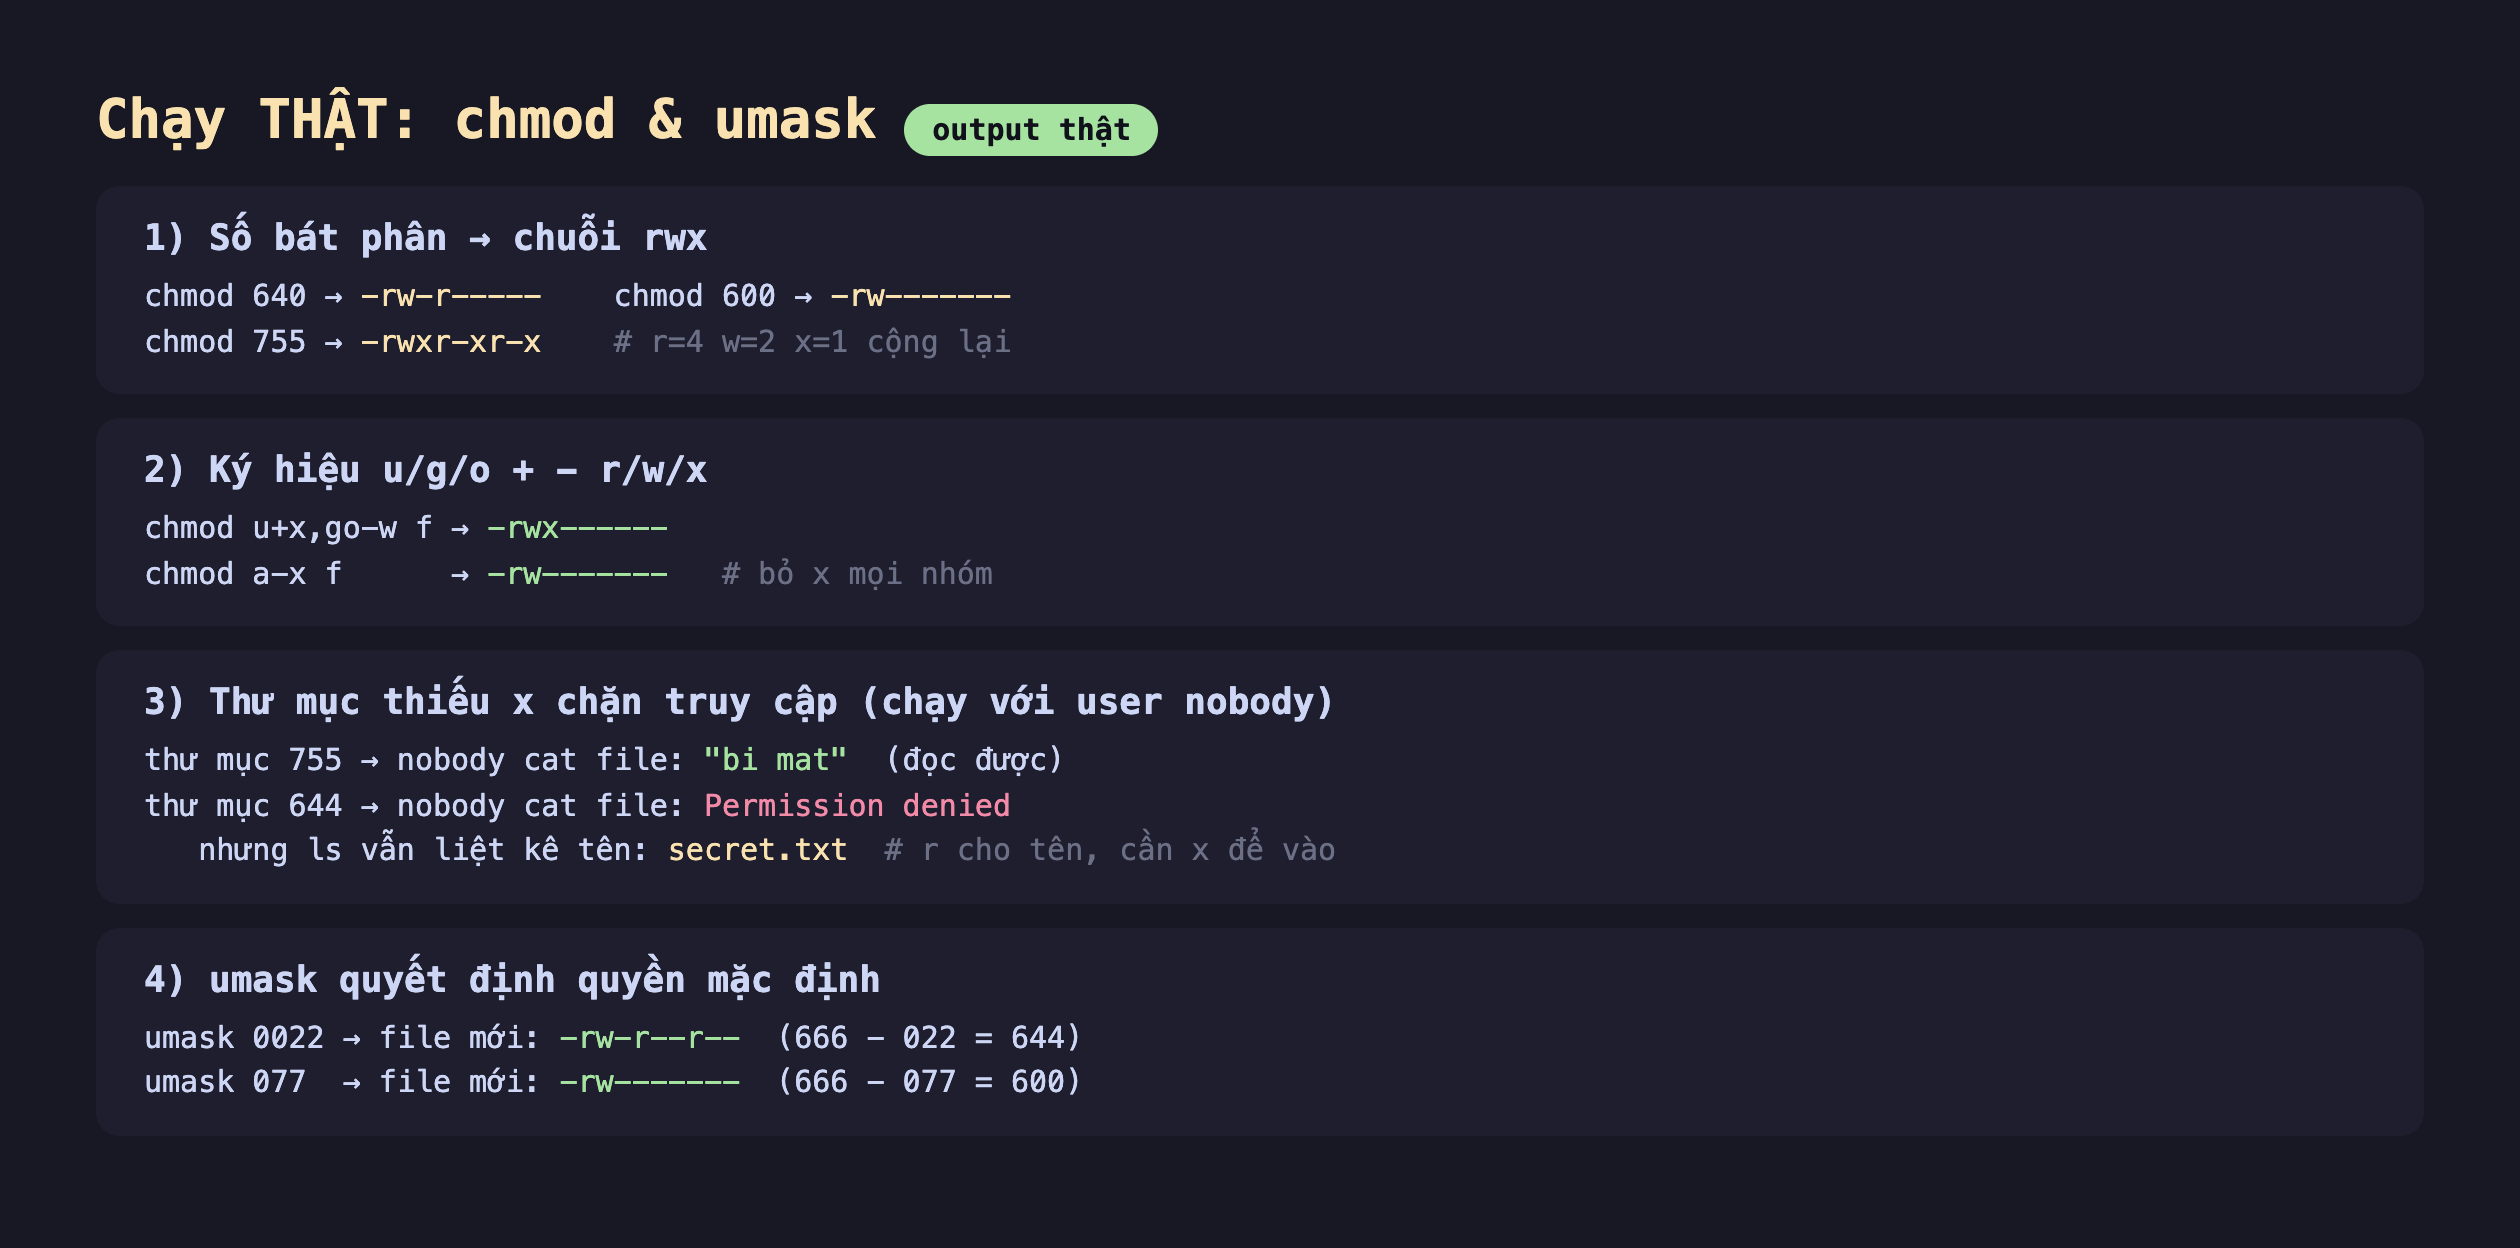Click the 'chmod 640' command text
The width and height of the screenshot is (2520, 1248).
tap(225, 296)
